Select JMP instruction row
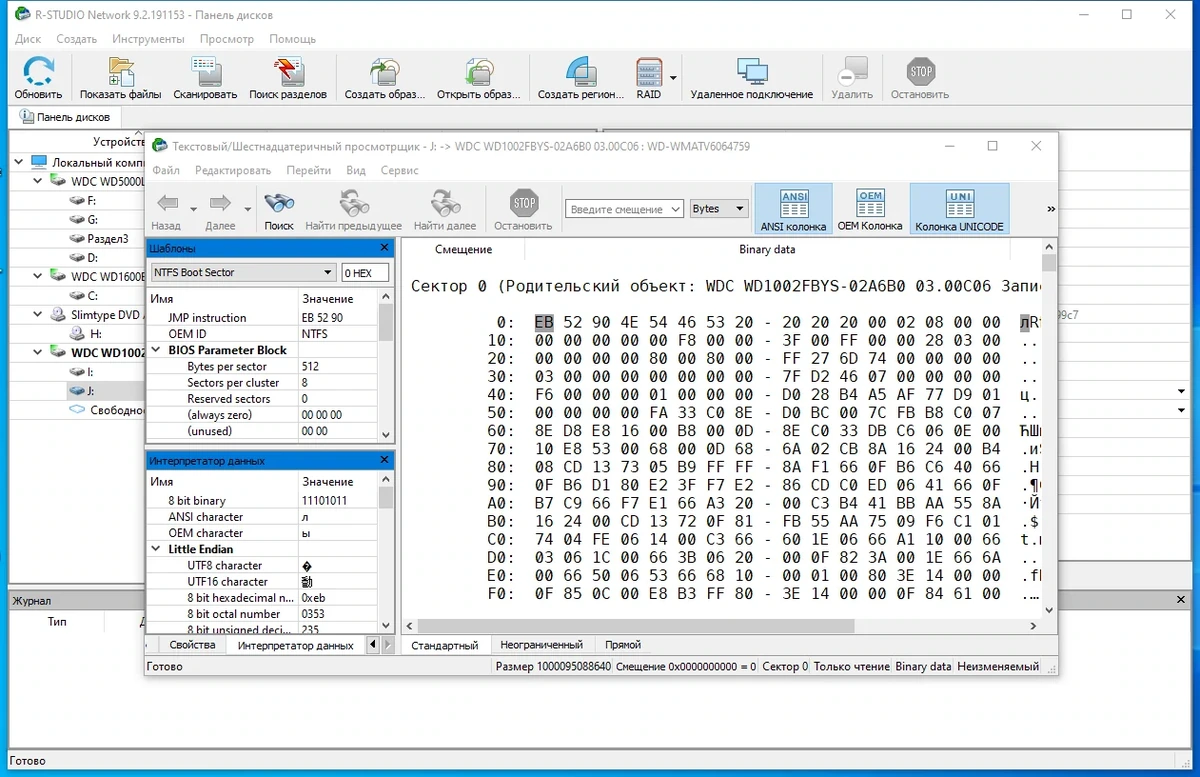 263,318
